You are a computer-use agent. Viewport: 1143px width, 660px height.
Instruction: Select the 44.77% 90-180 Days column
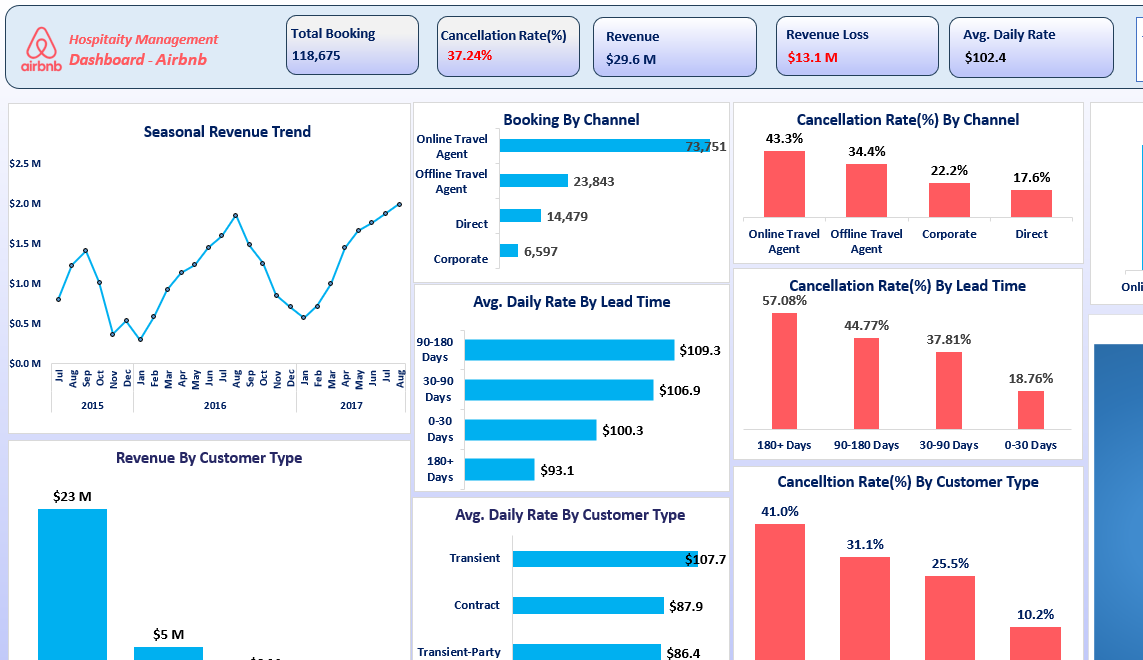(x=866, y=384)
